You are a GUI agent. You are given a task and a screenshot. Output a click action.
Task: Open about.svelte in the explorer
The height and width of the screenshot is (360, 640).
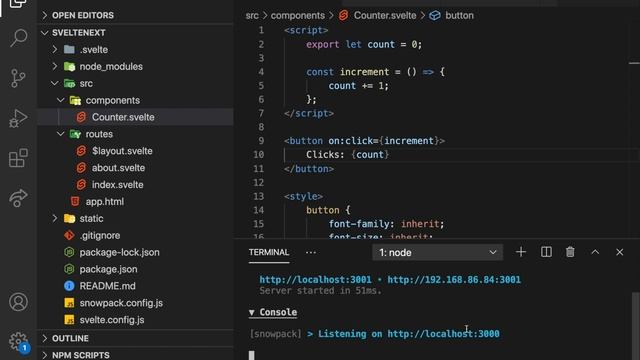click(x=118, y=168)
